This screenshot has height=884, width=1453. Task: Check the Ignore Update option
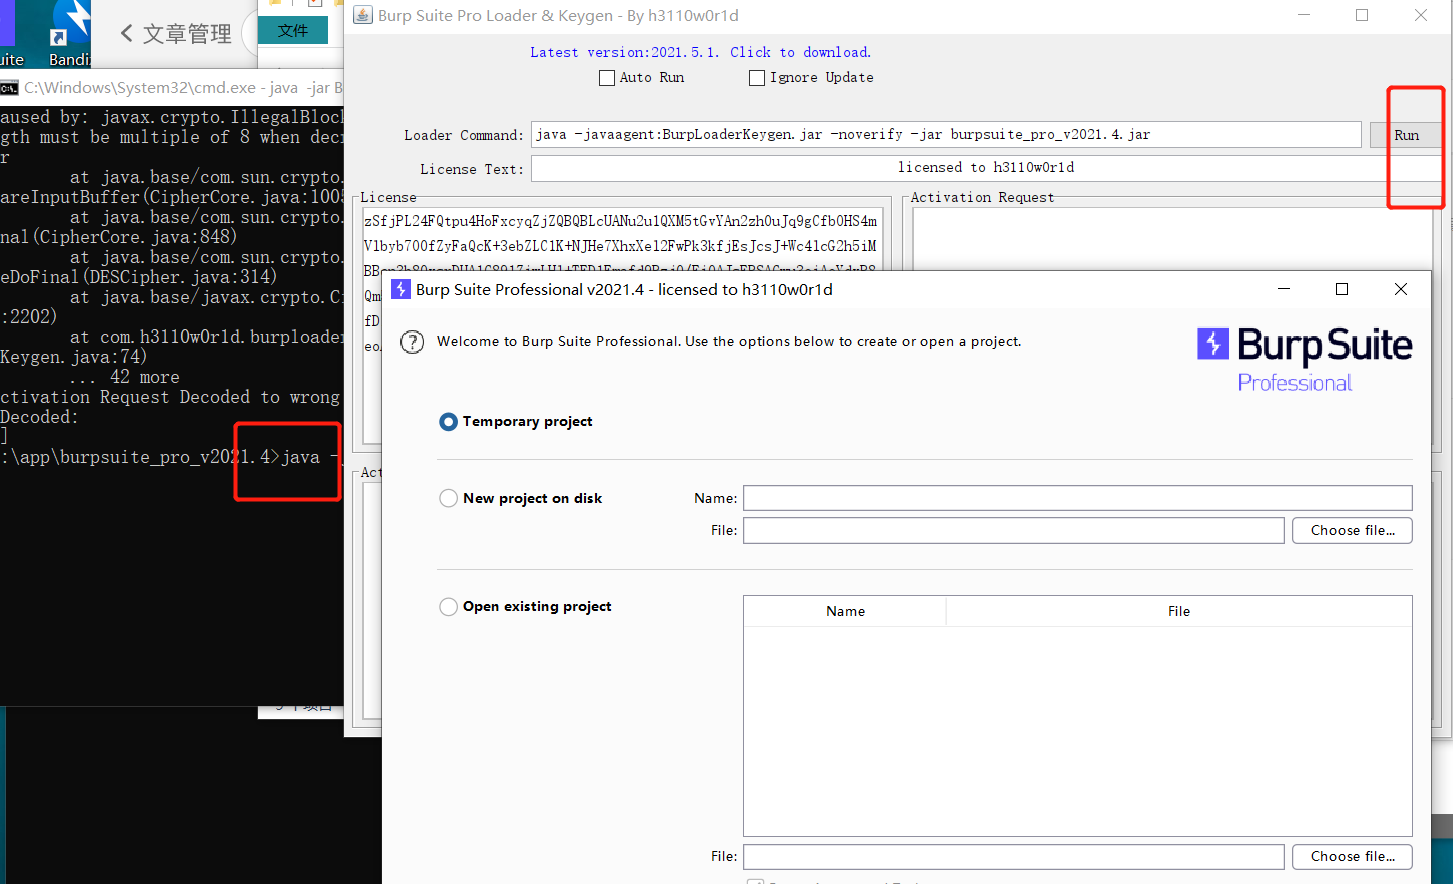click(757, 77)
